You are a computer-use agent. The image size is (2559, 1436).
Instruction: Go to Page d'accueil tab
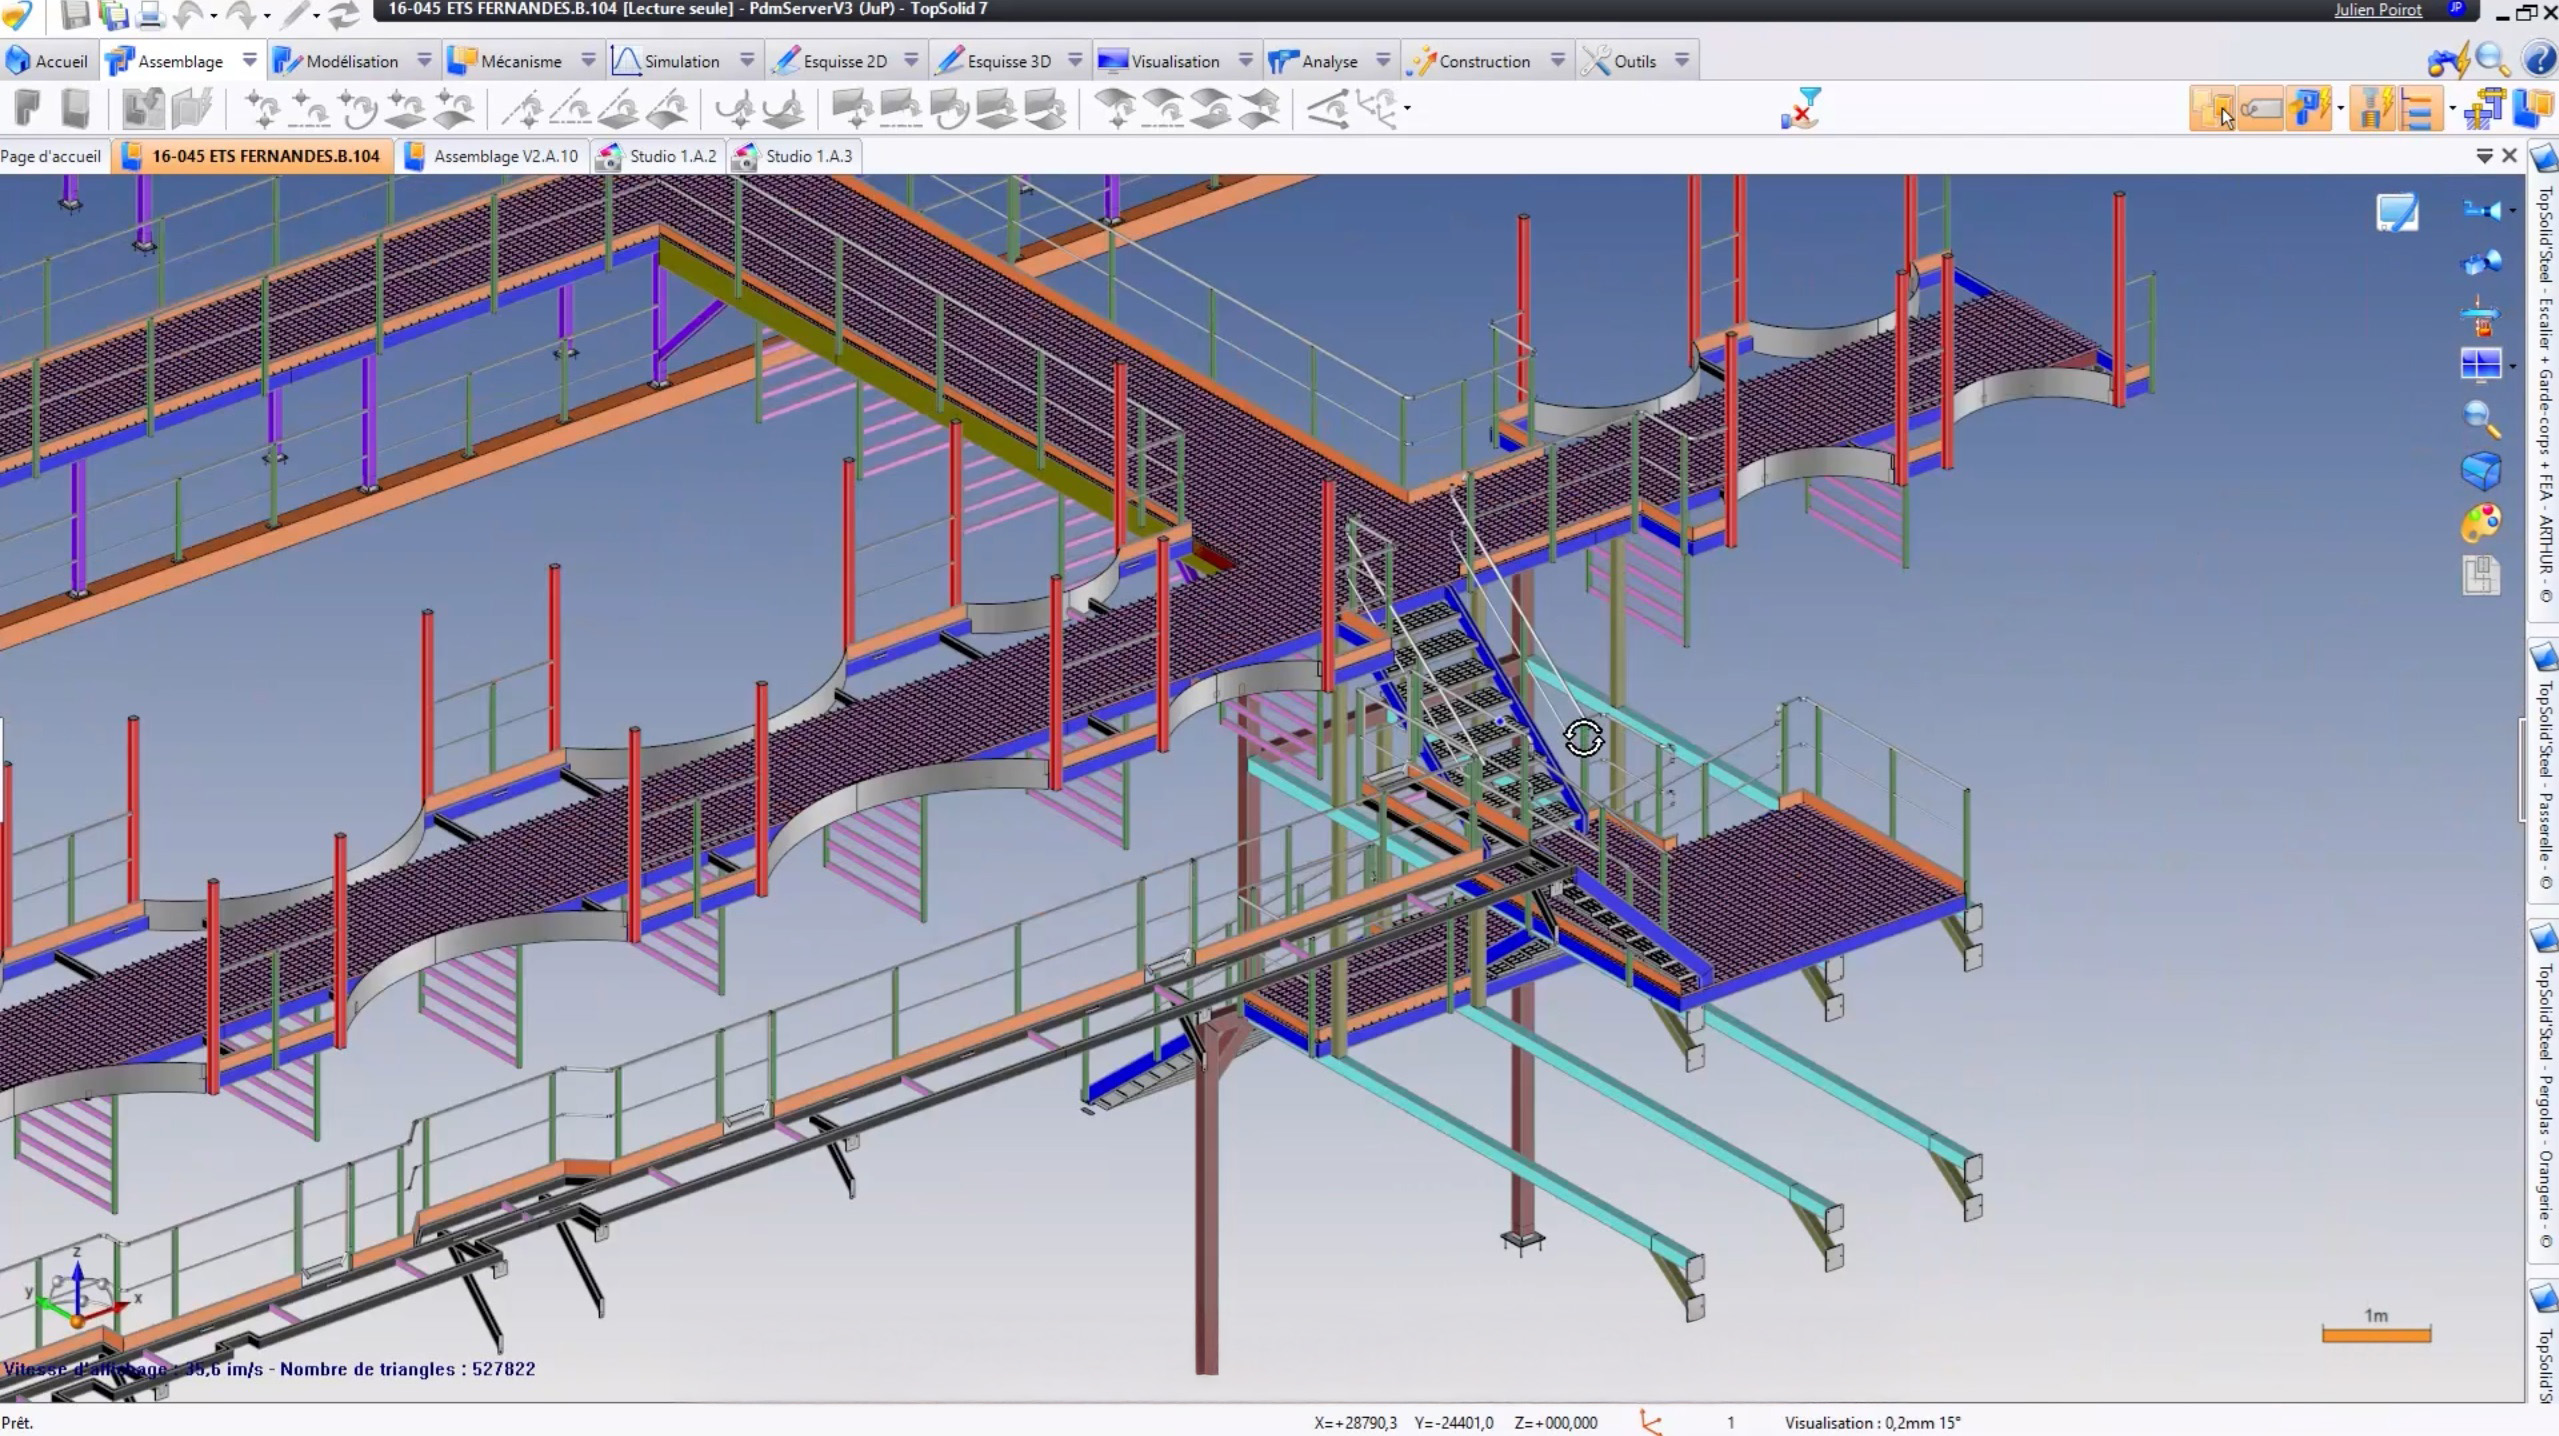click(51, 156)
